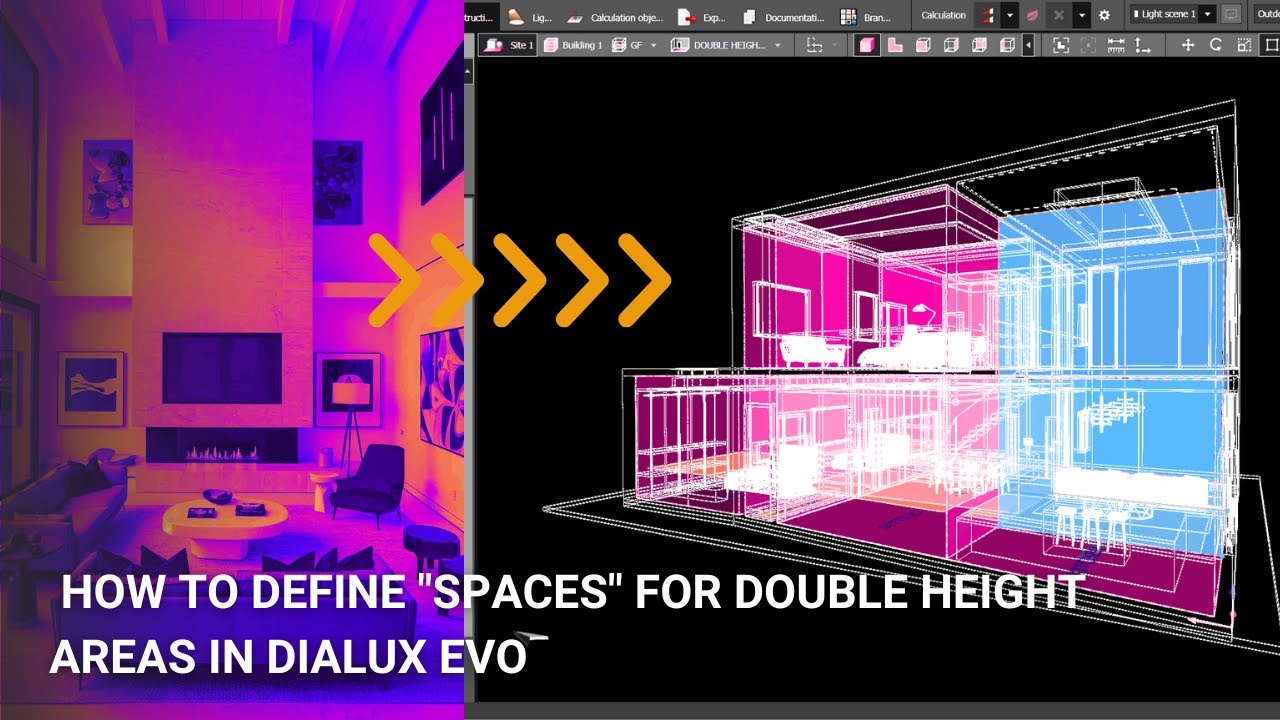This screenshot has height=720, width=1280.
Task: Select the wireframe cube view with pink right face
Action: tap(951, 45)
